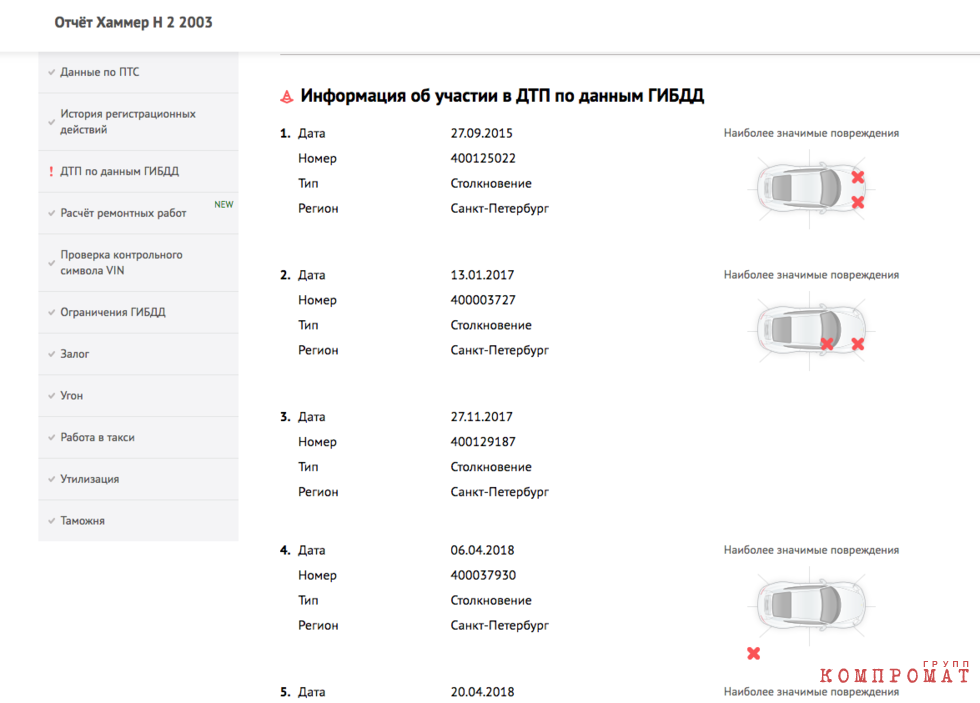The image size is (980, 703).
Task: Click the report title Отчёт Хаммер H 2 2003
Action: pos(133,22)
